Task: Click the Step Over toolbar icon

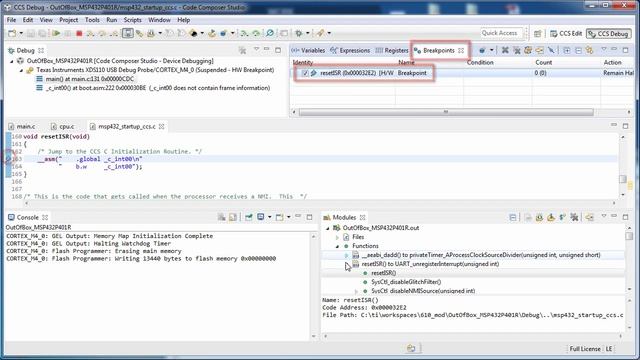Action: tap(102, 33)
